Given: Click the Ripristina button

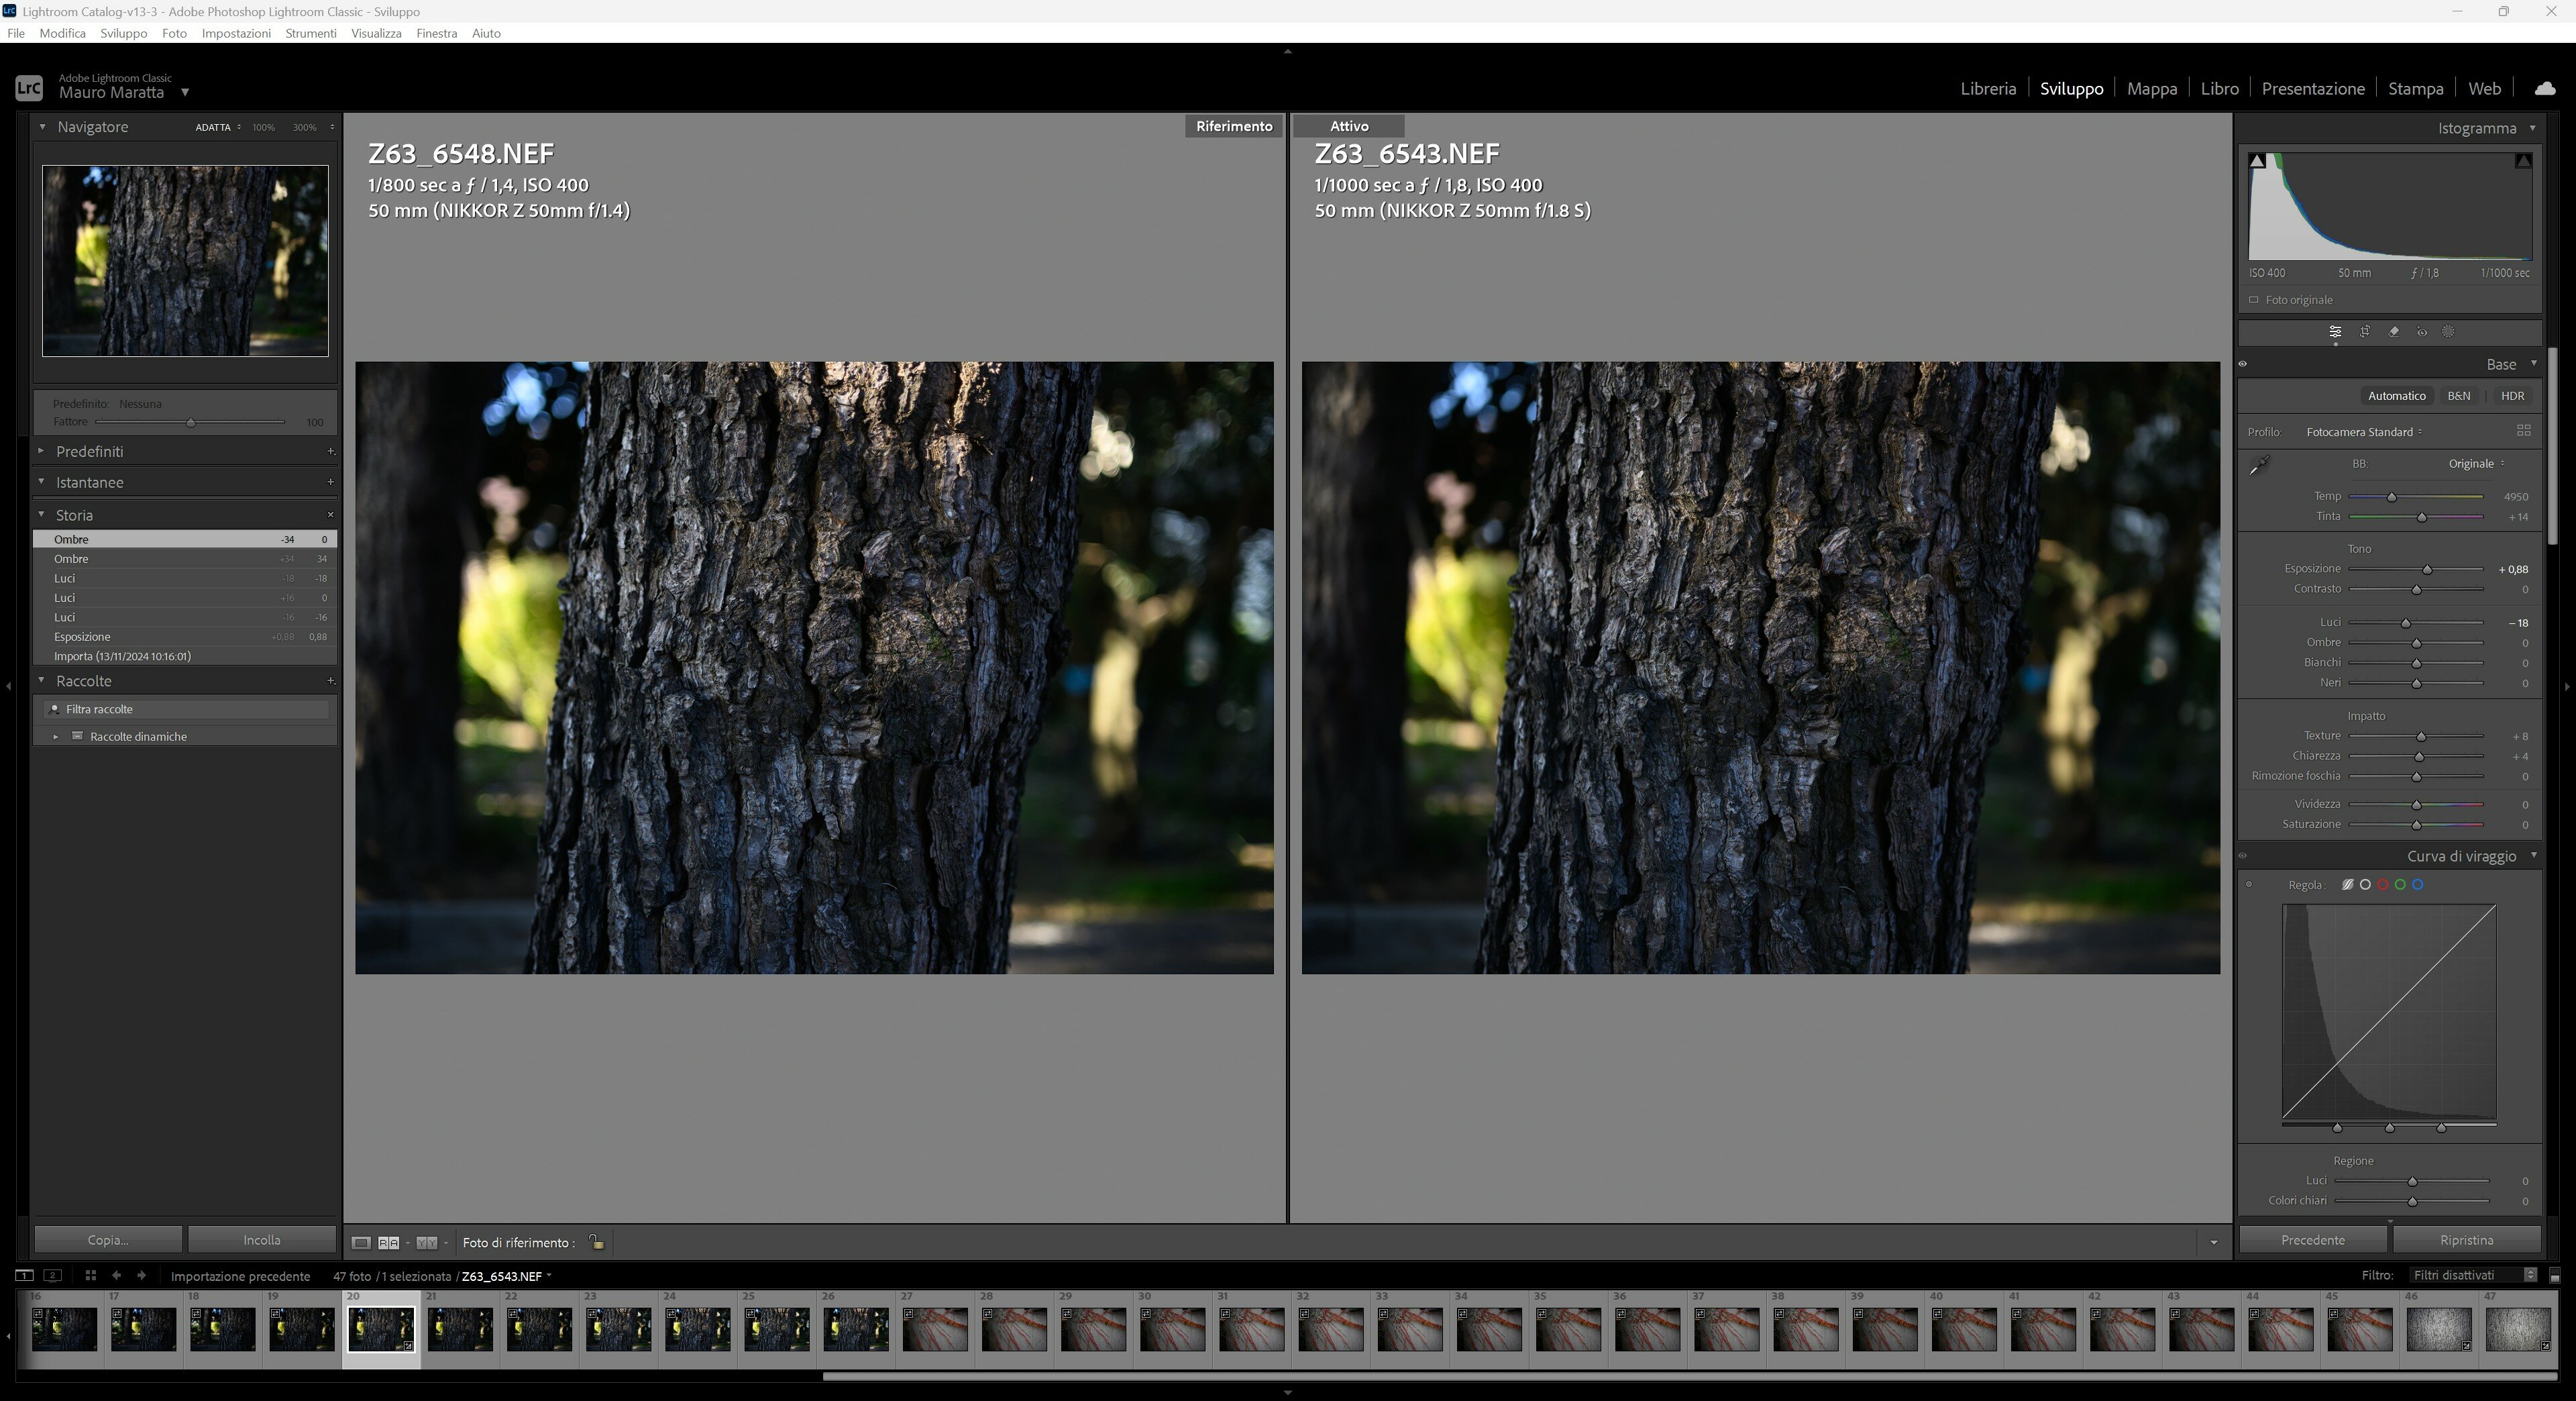Looking at the screenshot, I should pos(2466,1240).
